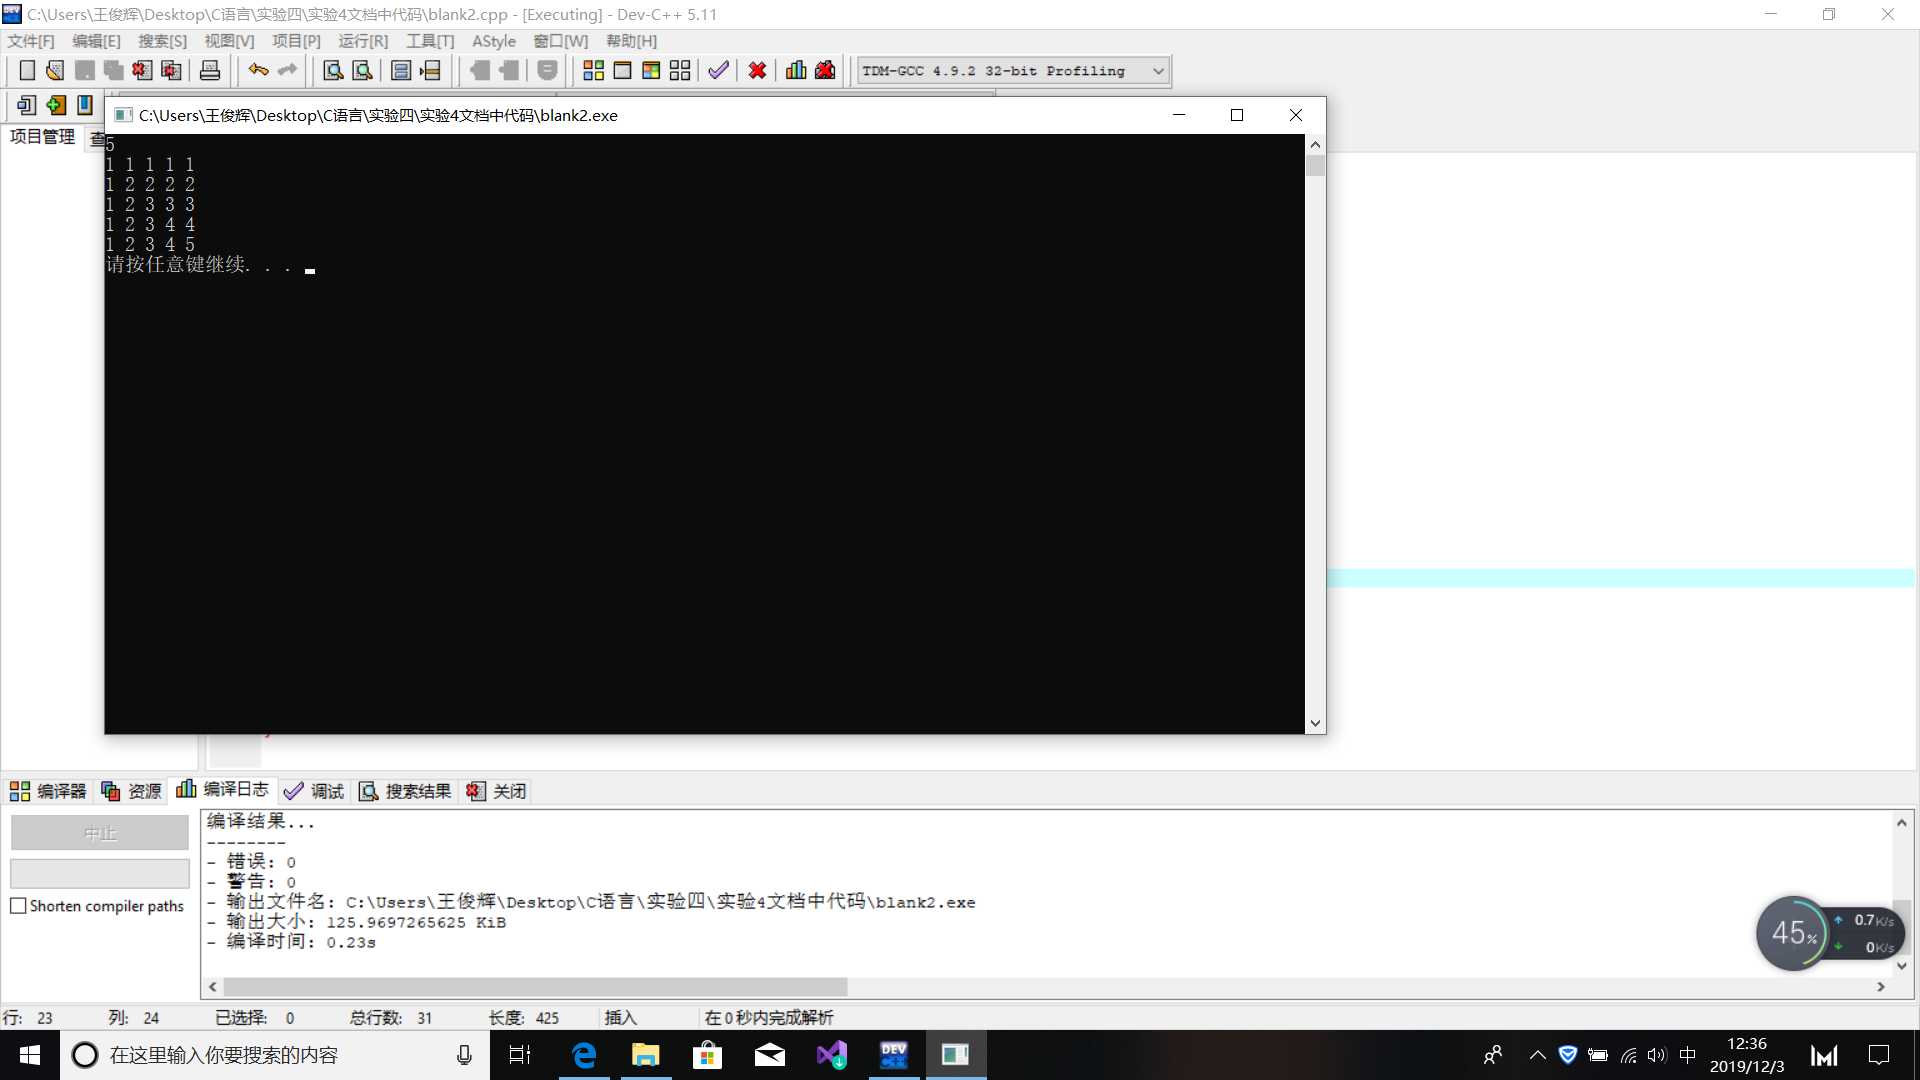
Task: Click the green plus Insert icon
Action: tap(56, 105)
